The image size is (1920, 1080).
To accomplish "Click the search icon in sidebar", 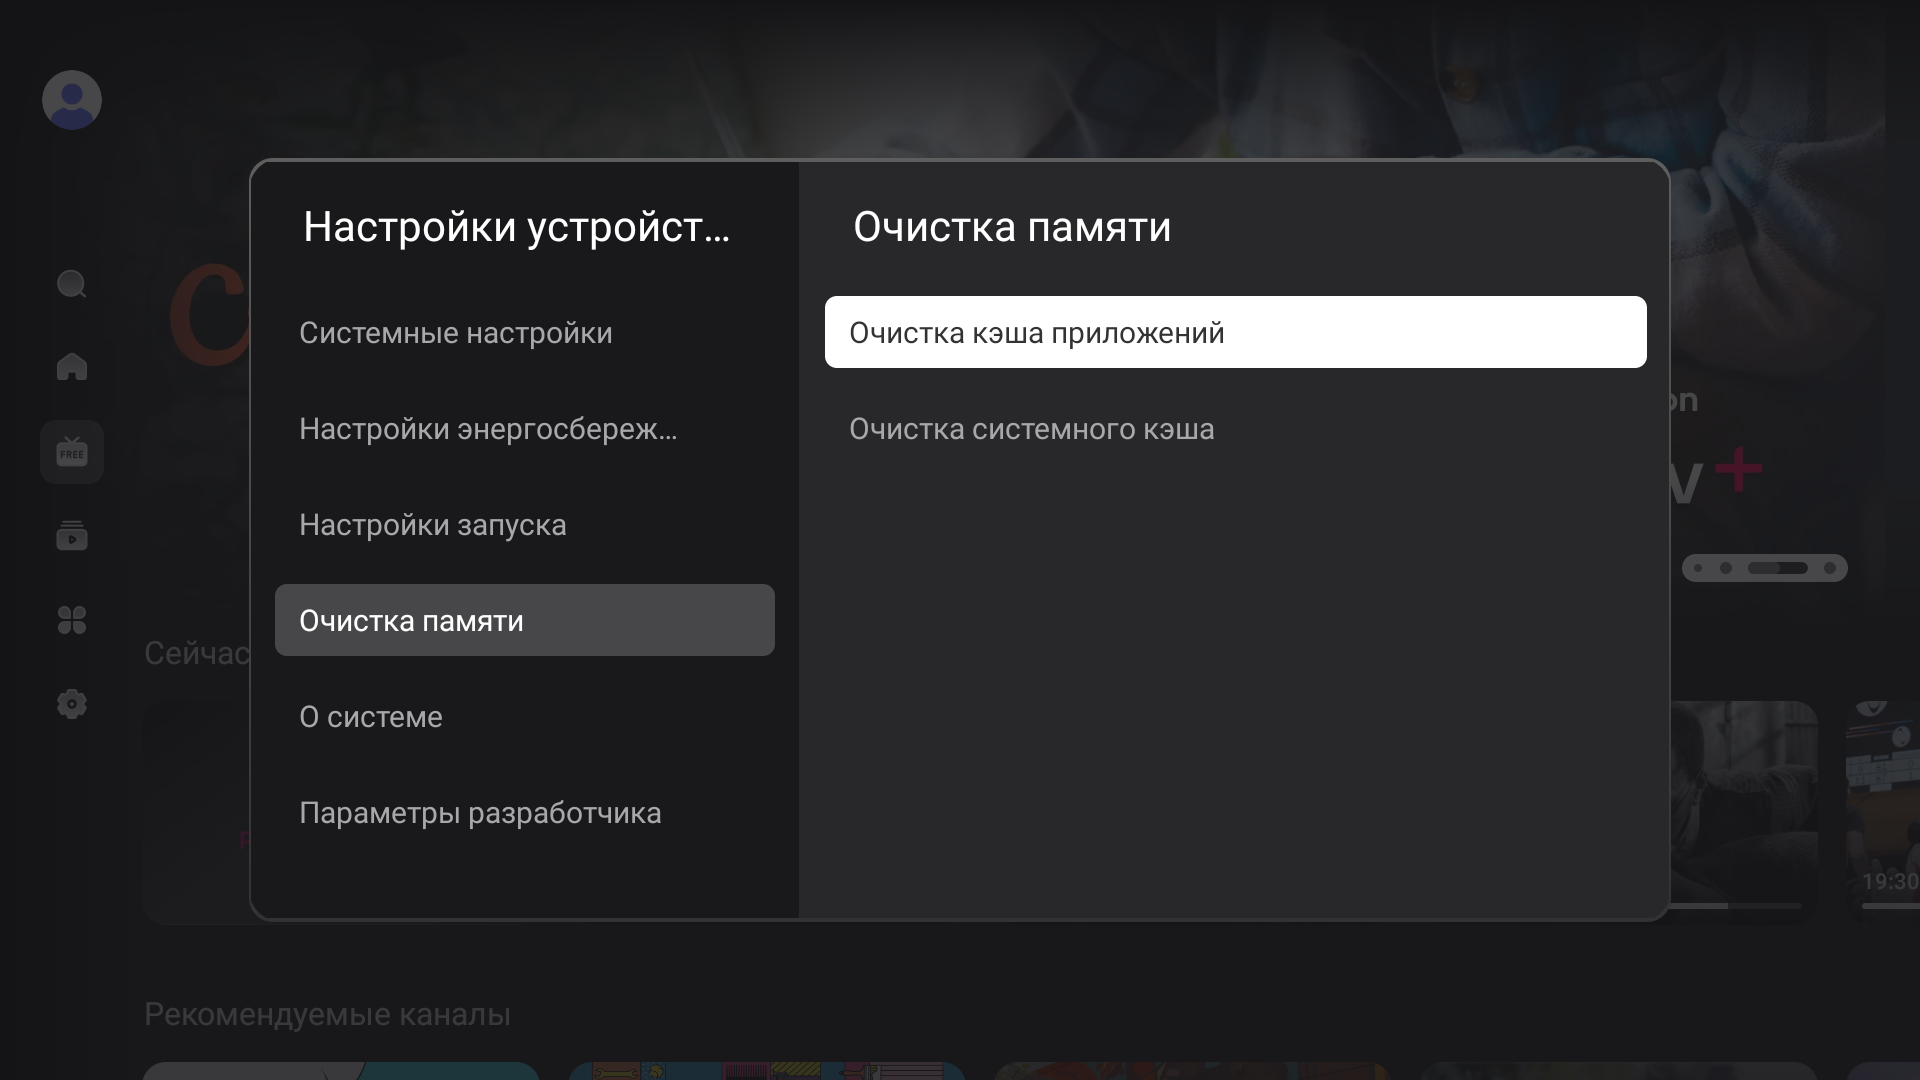I will pos(71,285).
